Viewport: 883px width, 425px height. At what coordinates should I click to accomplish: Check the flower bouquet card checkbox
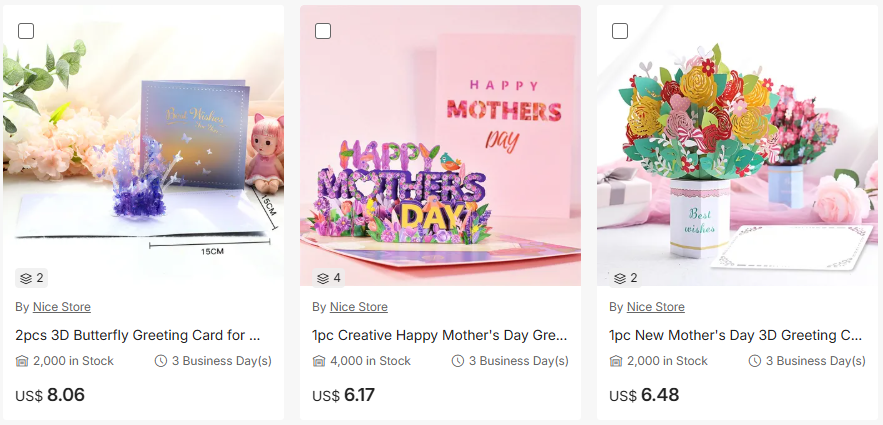[620, 31]
